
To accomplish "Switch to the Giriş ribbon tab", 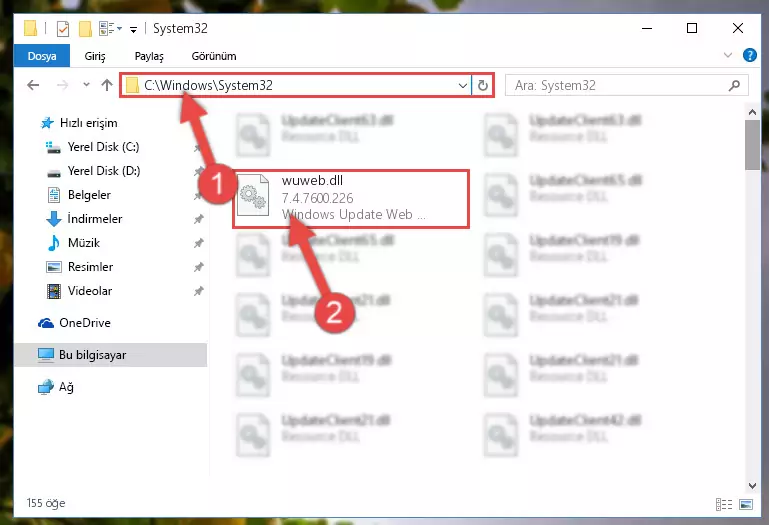I will 95,56.
